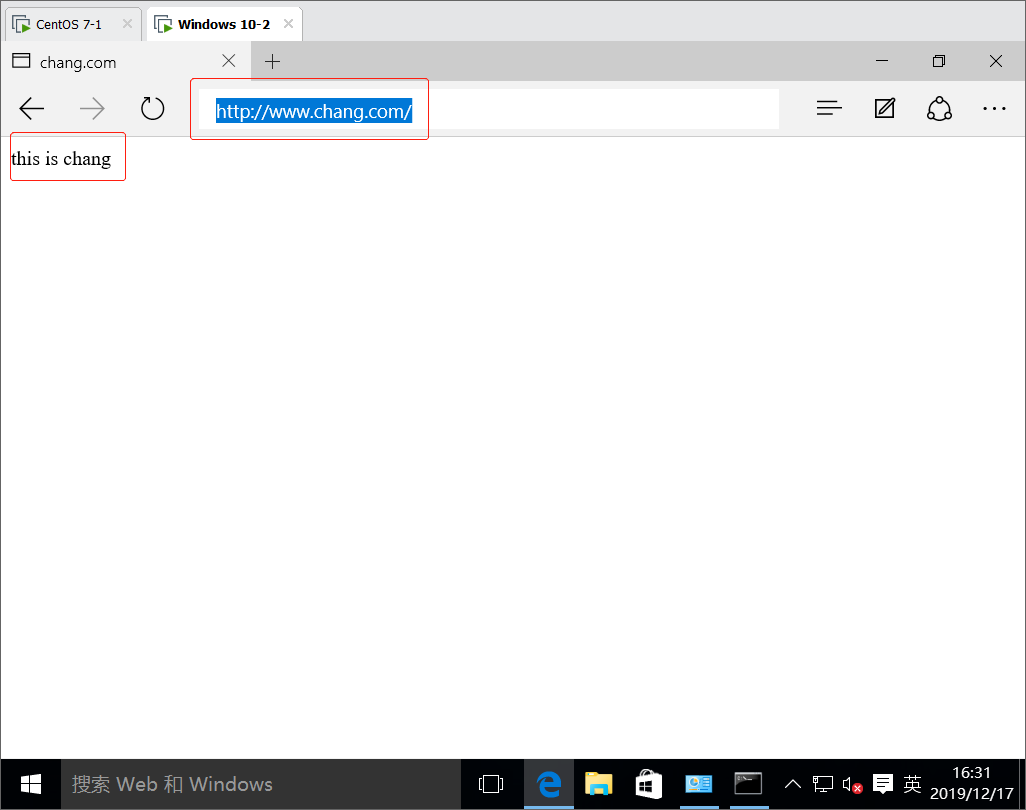This screenshot has height=810, width=1026.
Task: Open the Hub reading list icon
Action: point(829,109)
